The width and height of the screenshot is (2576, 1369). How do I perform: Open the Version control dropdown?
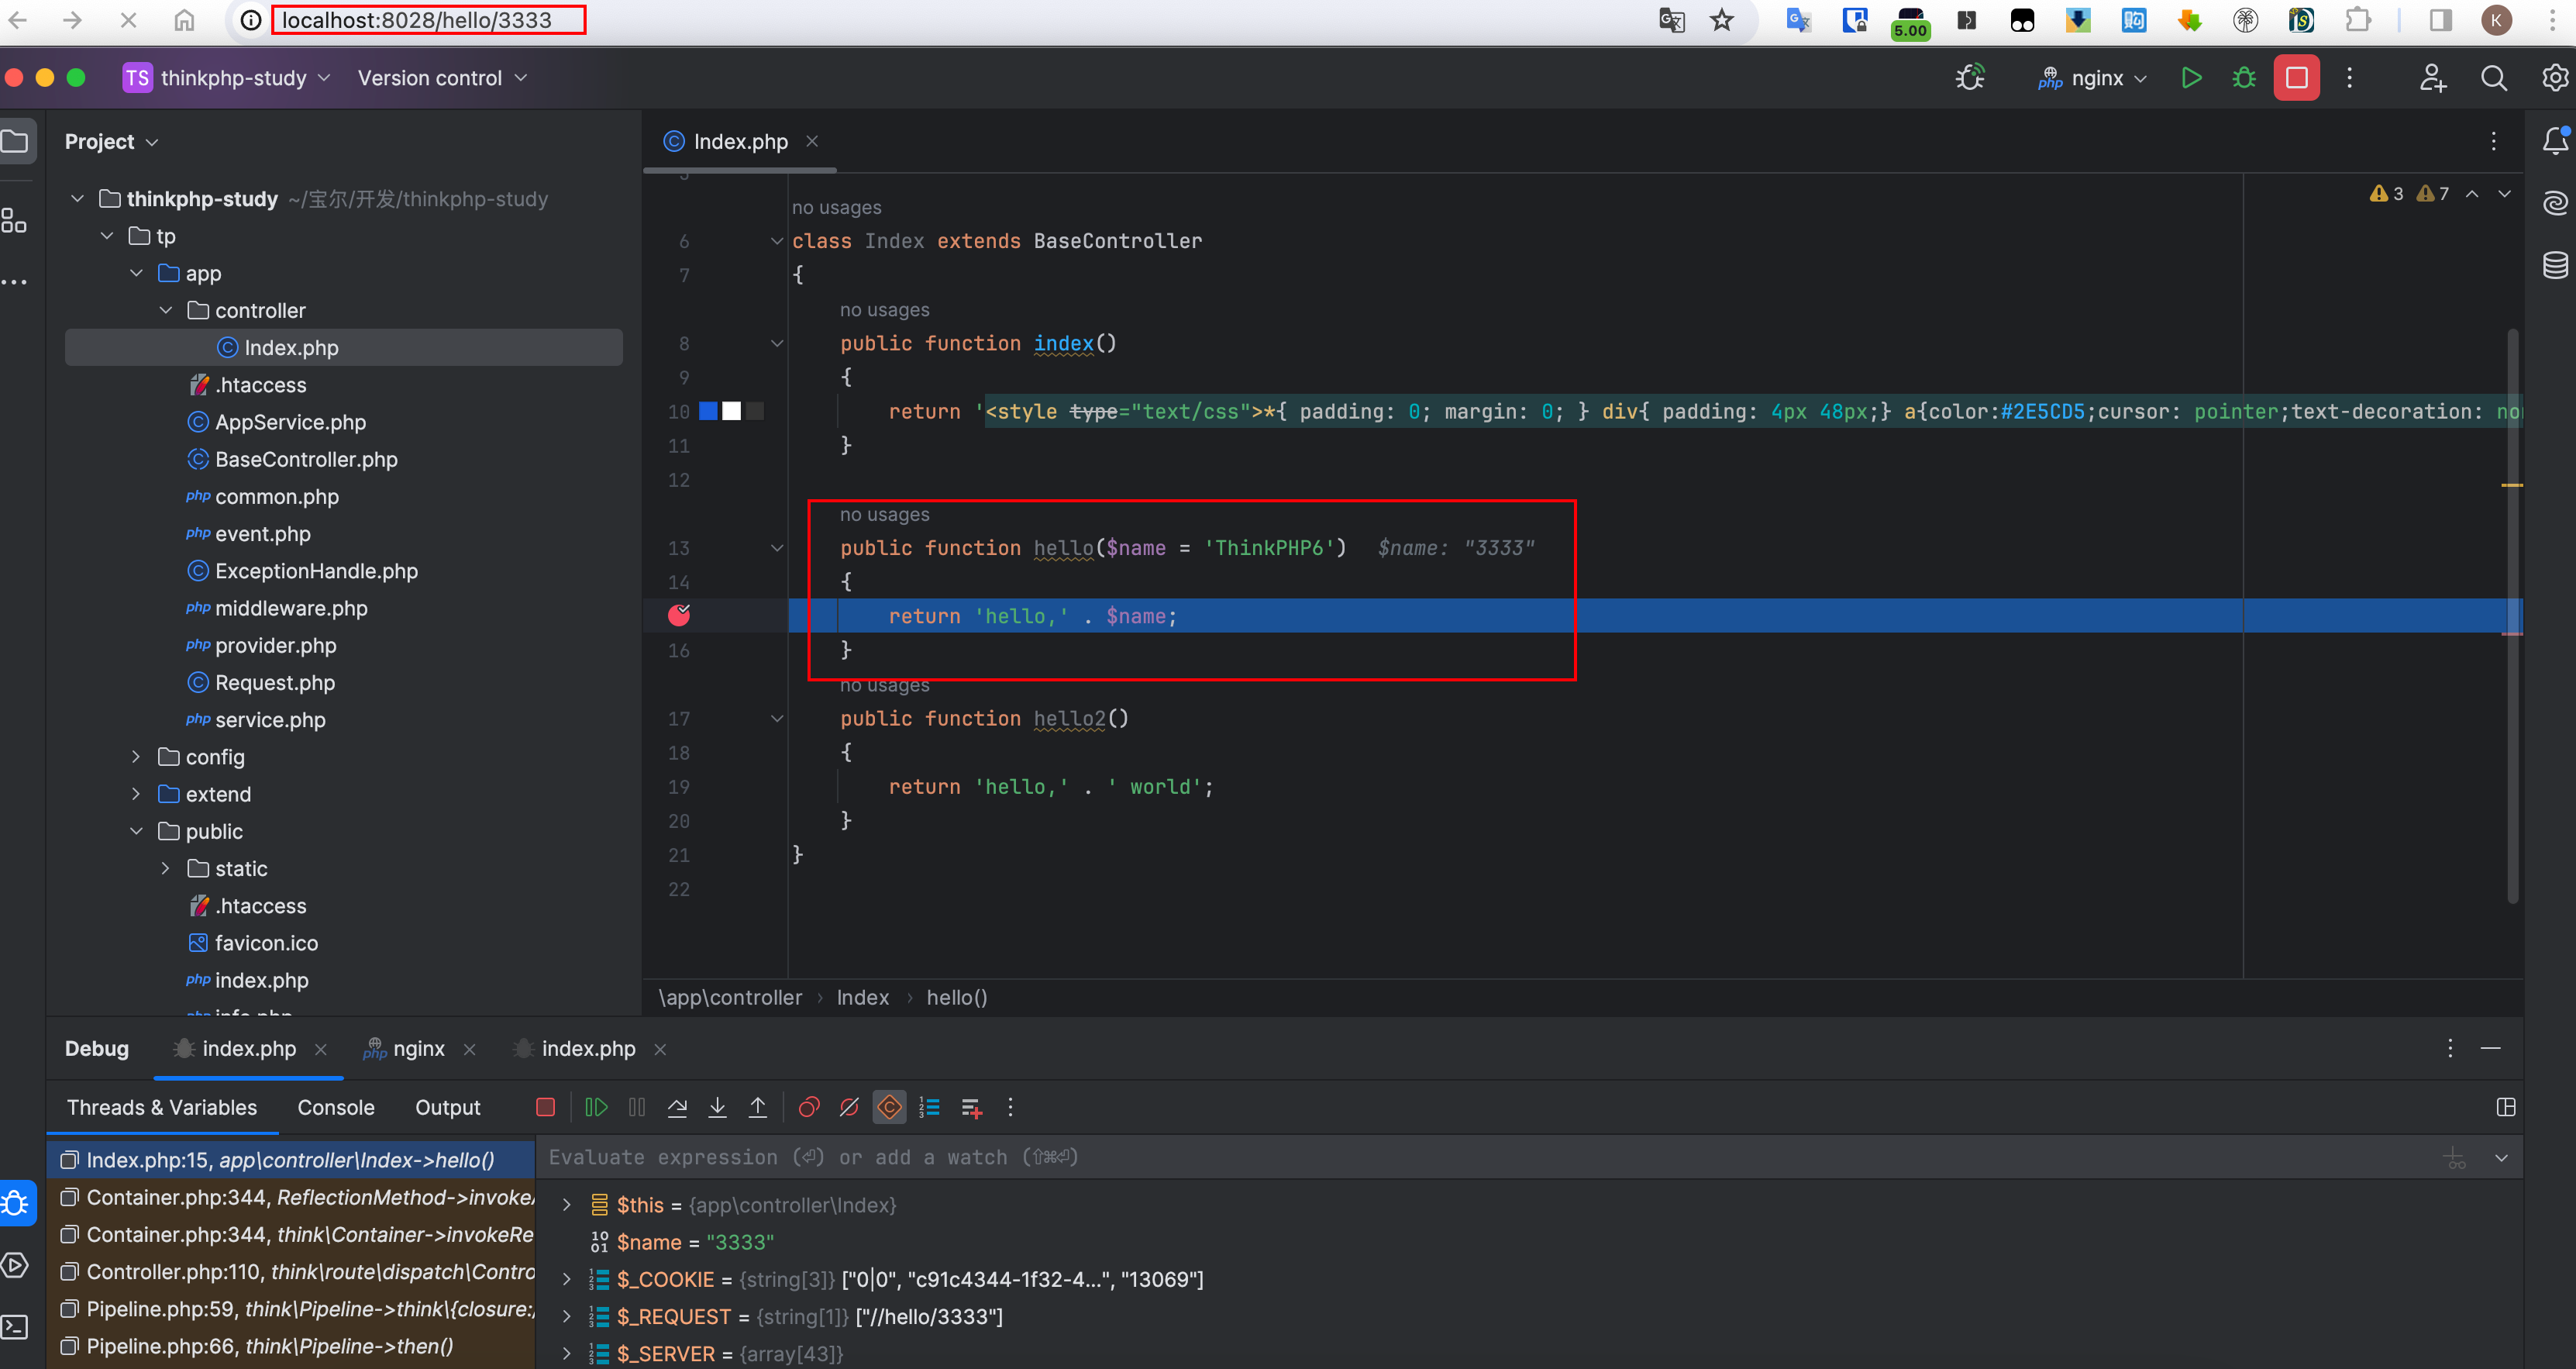442,78
